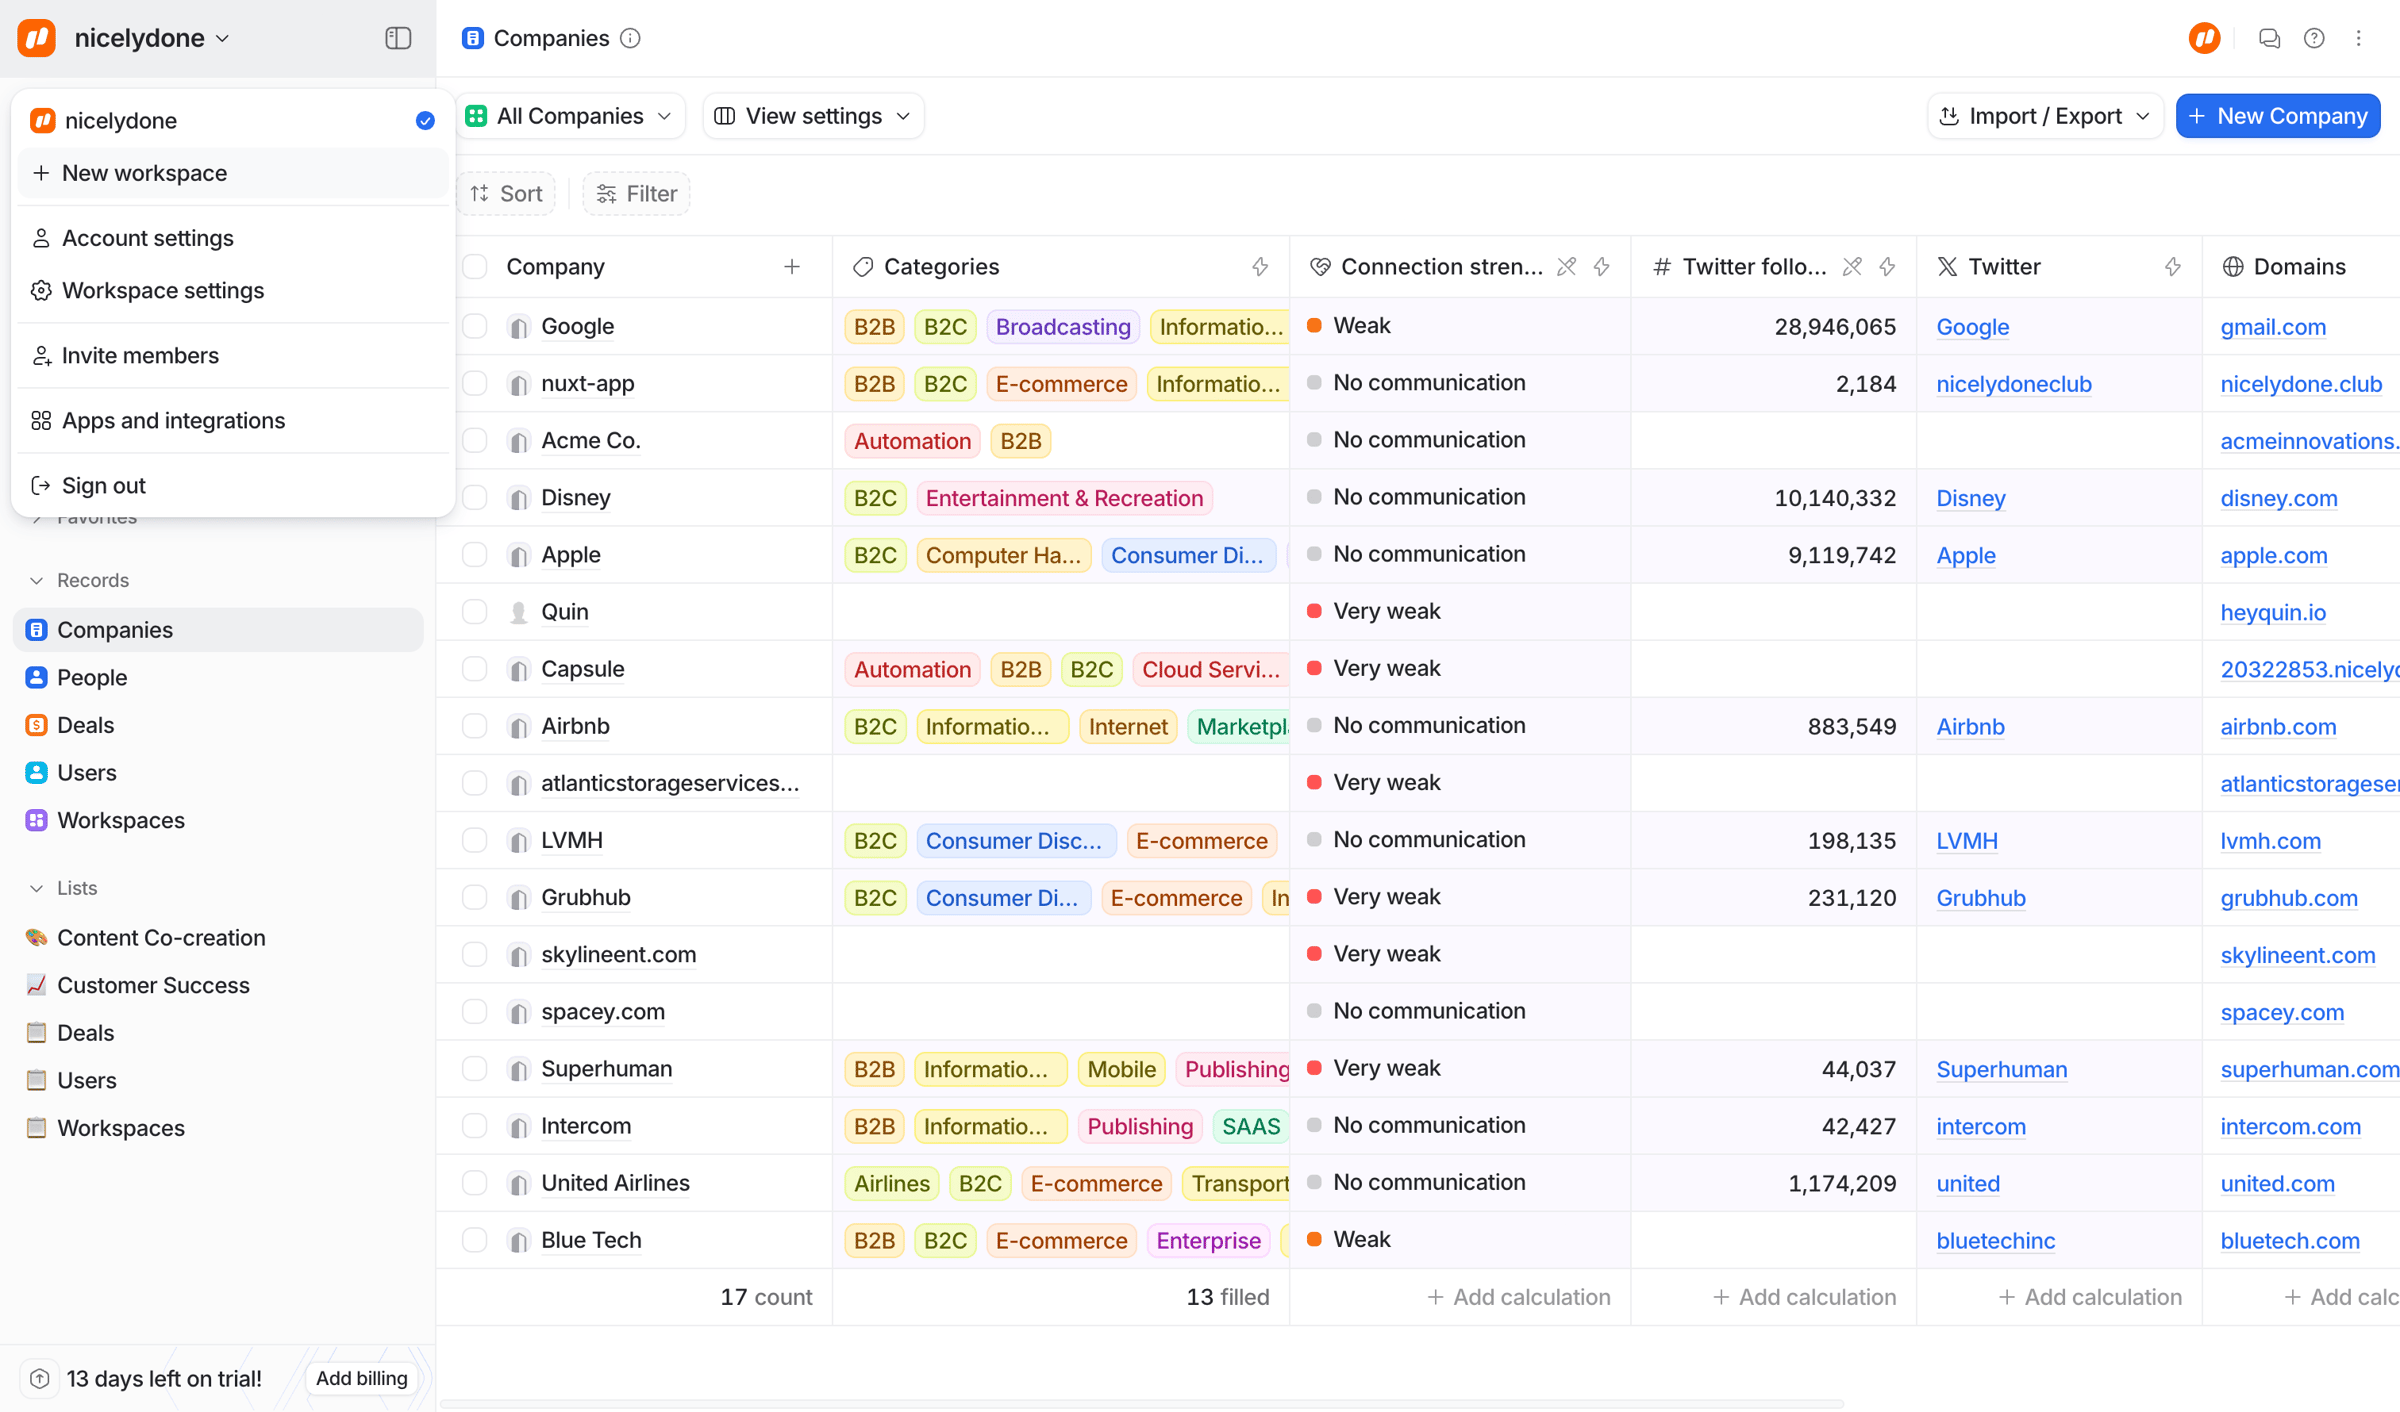Click the Add billing button
Screen dimensions: 2400x1412
point(362,1379)
